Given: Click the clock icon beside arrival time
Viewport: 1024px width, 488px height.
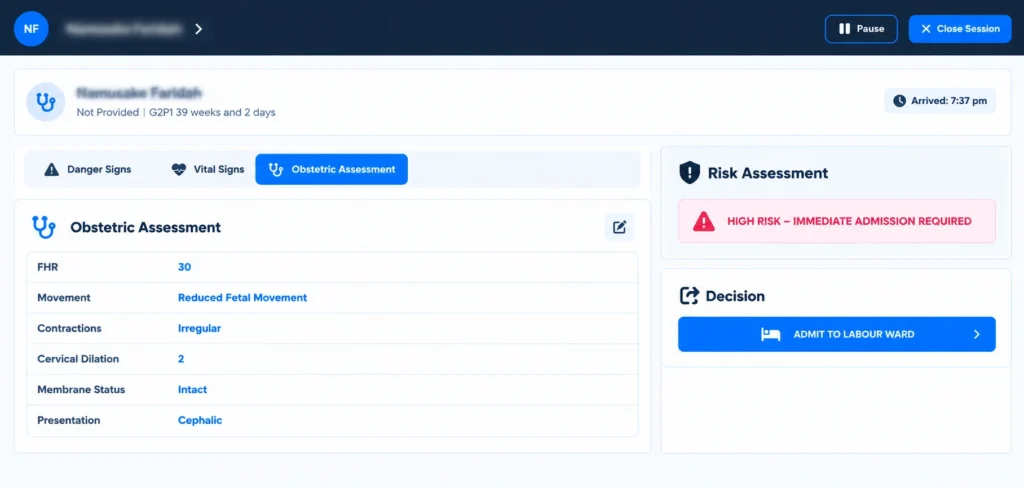Looking at the screenshot, I should 899,101.
